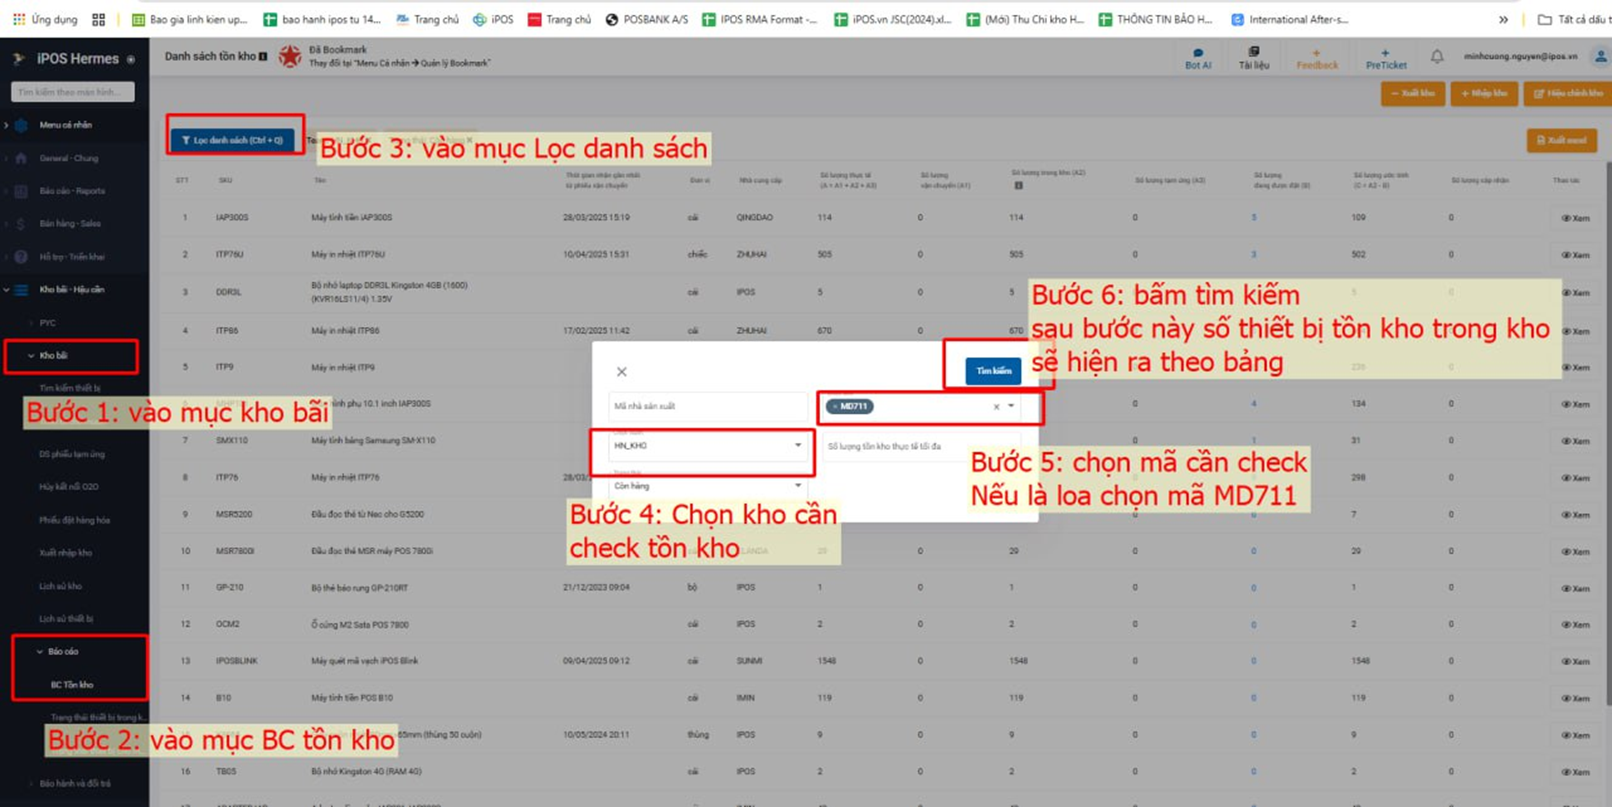Click the red star Bookmark icon

pos(290,57)
